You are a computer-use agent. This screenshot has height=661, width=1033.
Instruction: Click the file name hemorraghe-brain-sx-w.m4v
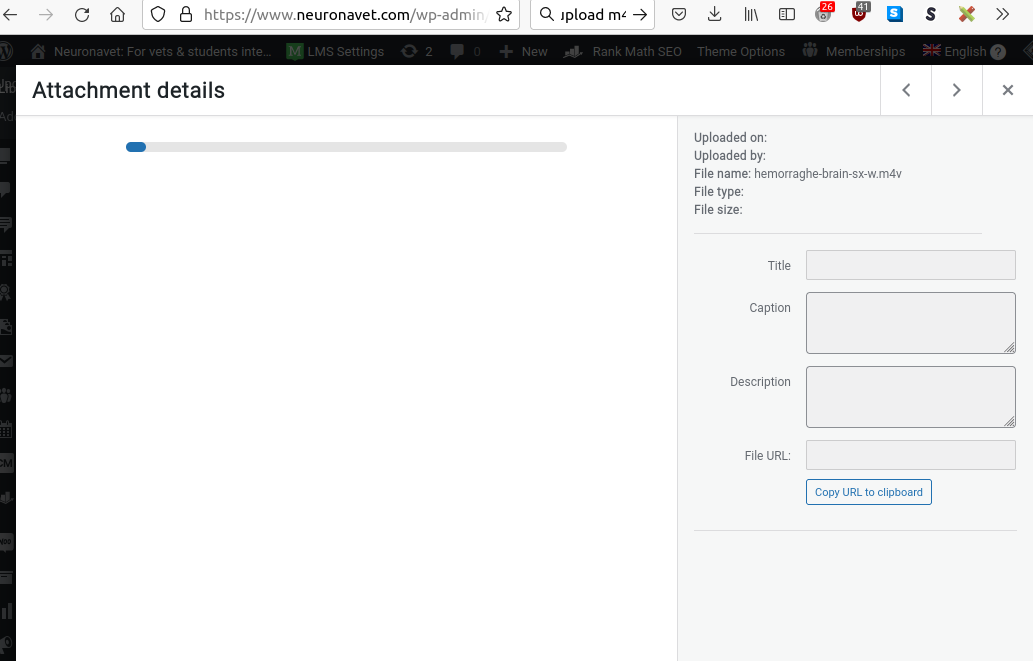point(827,174)
